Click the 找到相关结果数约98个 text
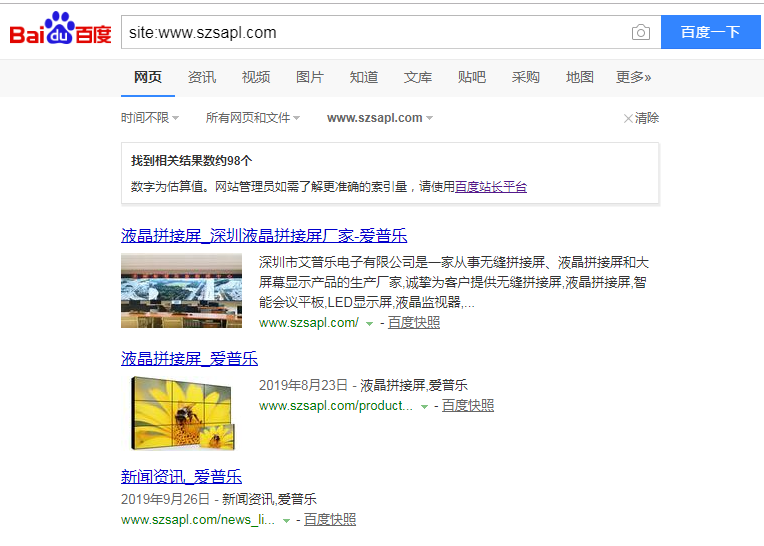 click(x=191, y=161)
